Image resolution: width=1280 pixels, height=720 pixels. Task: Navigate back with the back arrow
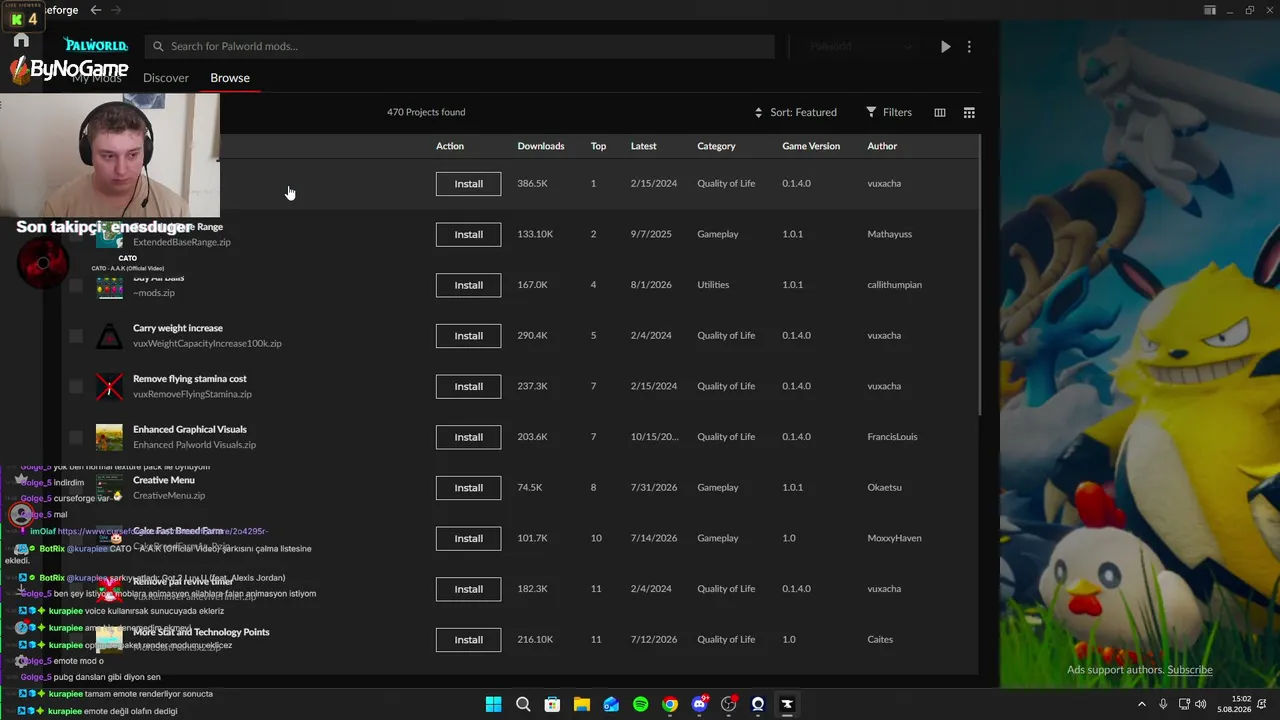(x=96, y=10)
